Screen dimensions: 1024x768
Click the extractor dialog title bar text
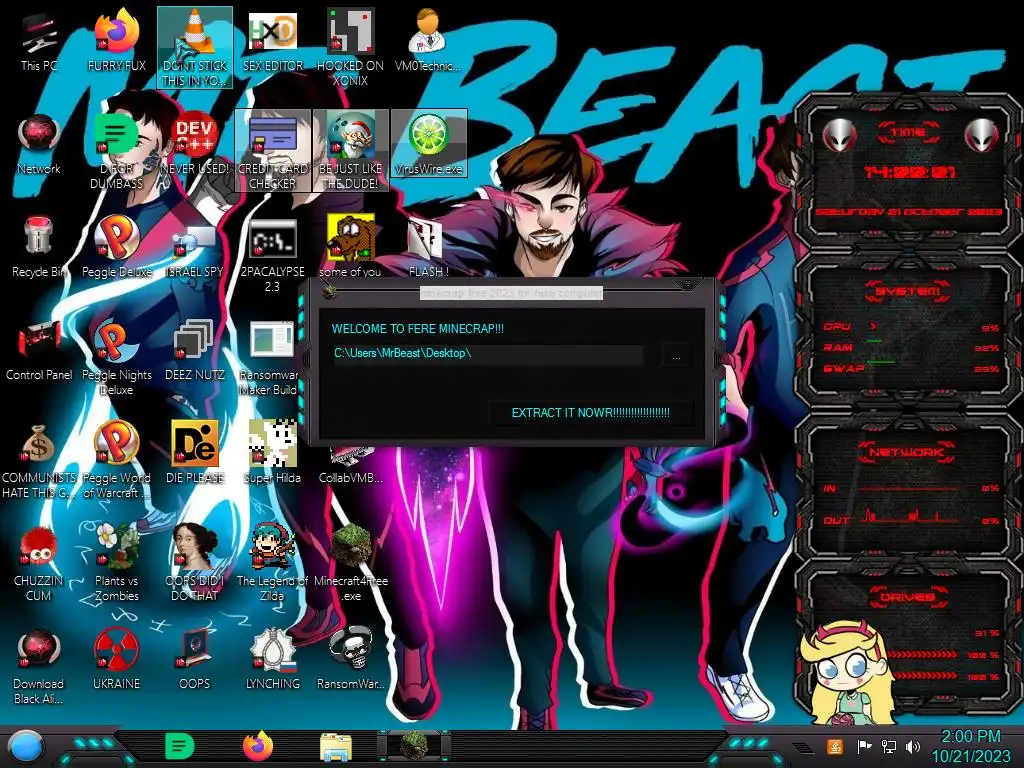[511, 293]
